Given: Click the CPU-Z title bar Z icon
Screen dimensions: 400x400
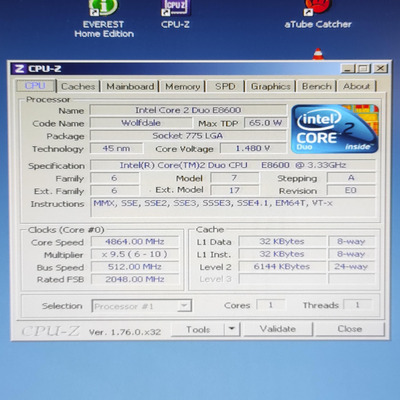Looking at the screenshot, I should [20, 69].
